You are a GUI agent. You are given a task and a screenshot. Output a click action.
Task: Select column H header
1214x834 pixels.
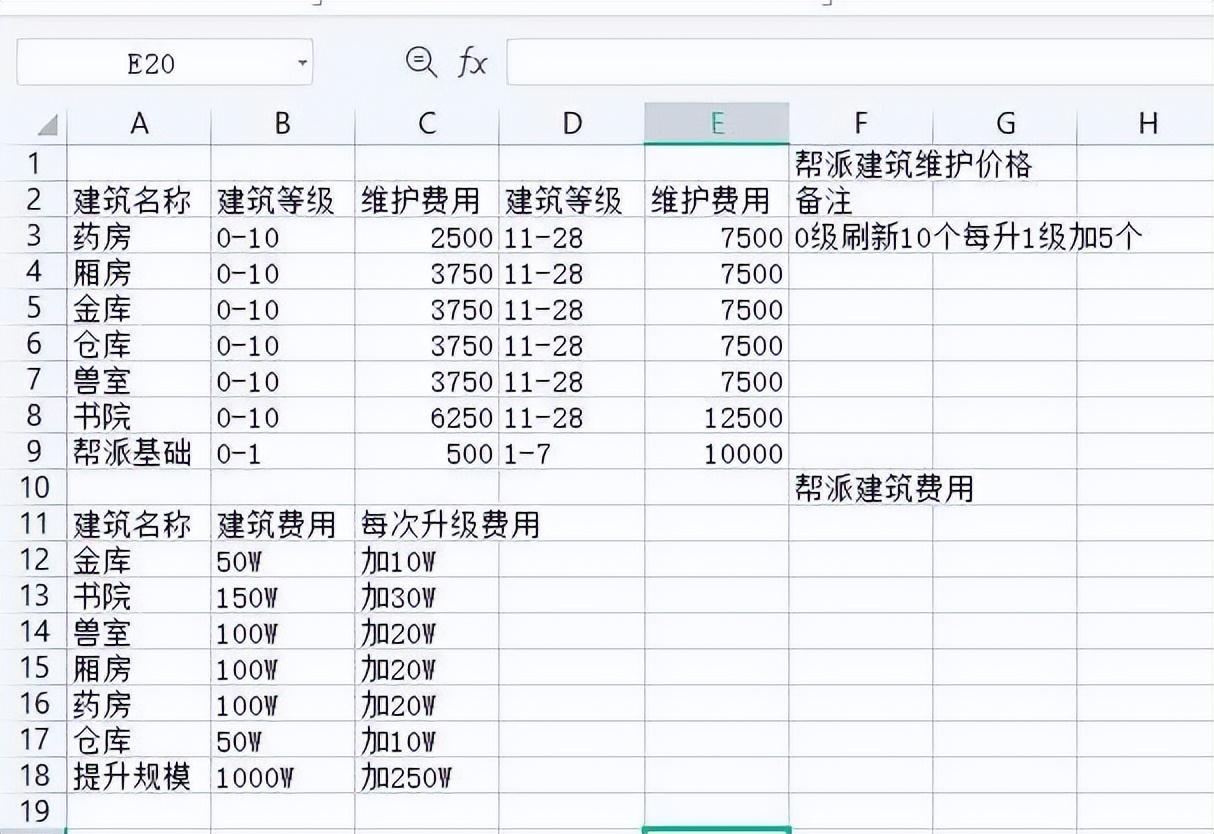1147,123
